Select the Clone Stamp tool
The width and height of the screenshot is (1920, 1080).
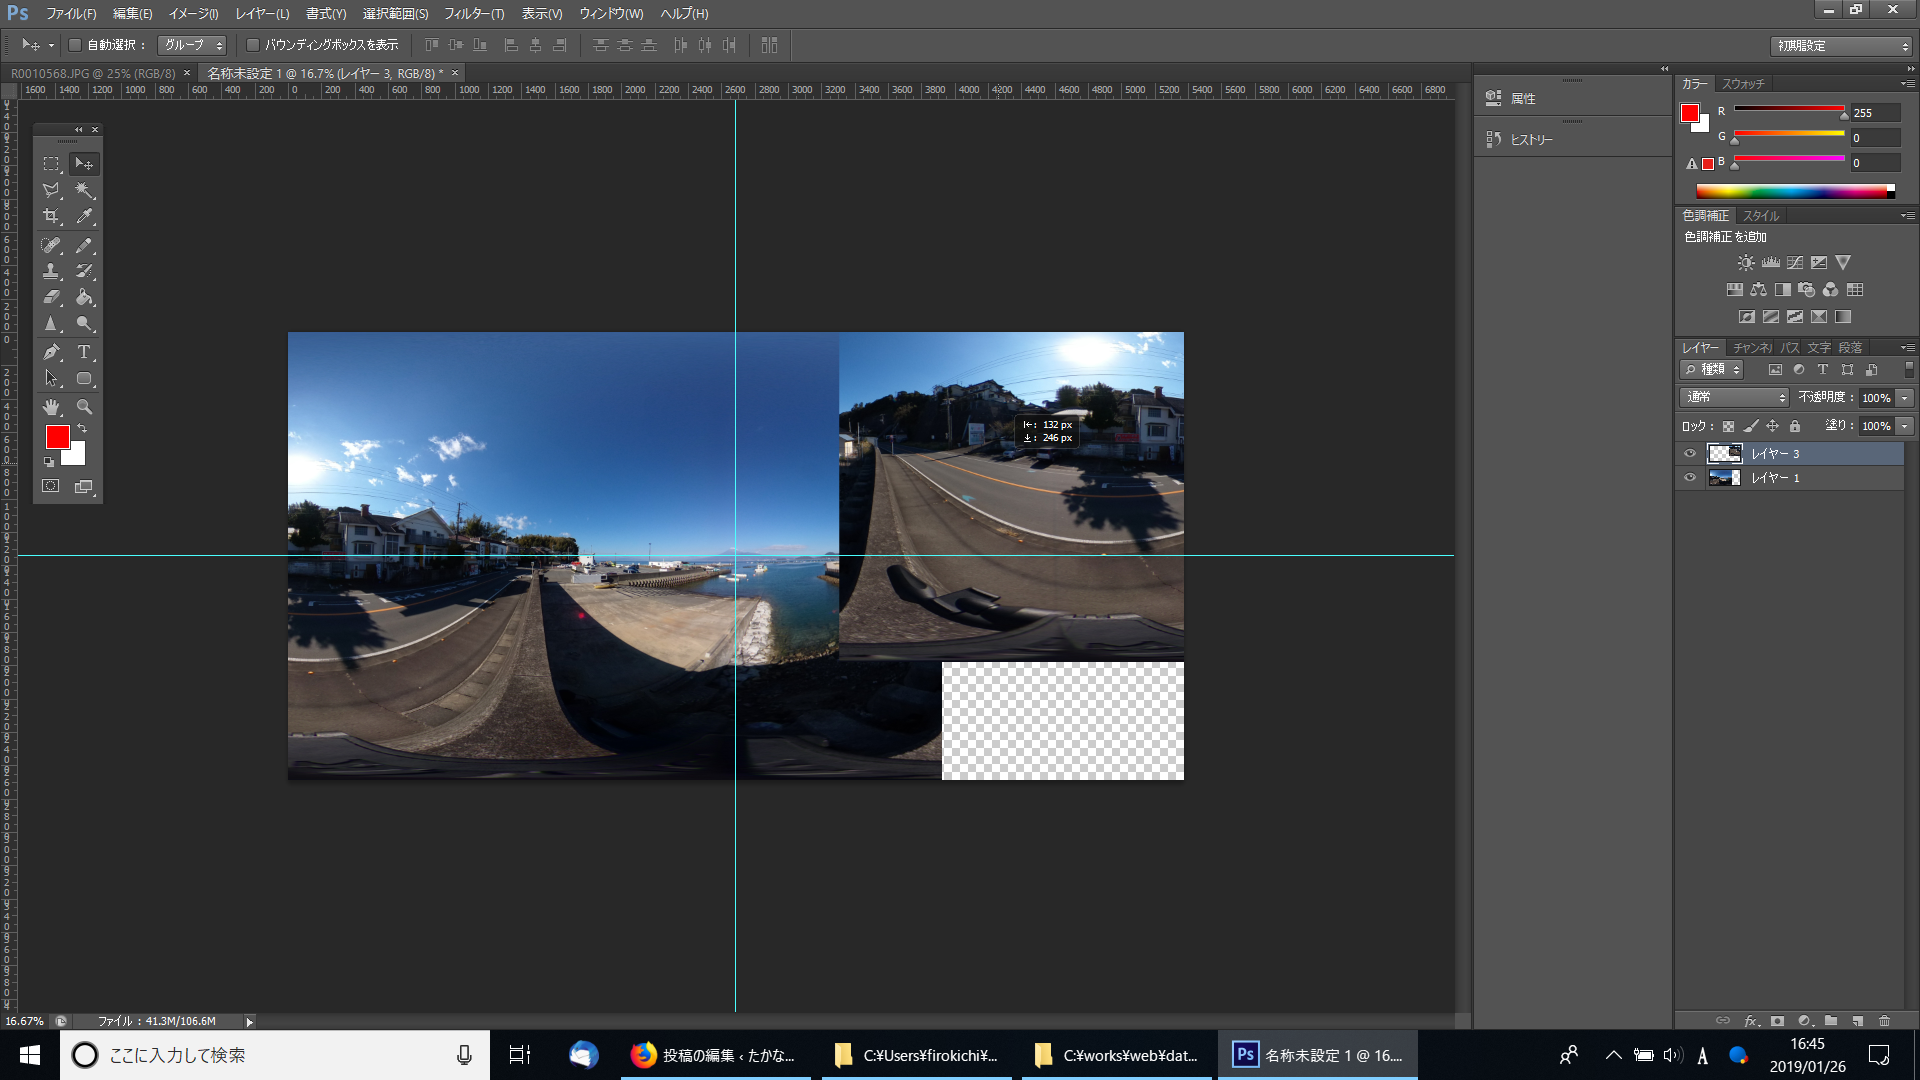tap(51, 271)
